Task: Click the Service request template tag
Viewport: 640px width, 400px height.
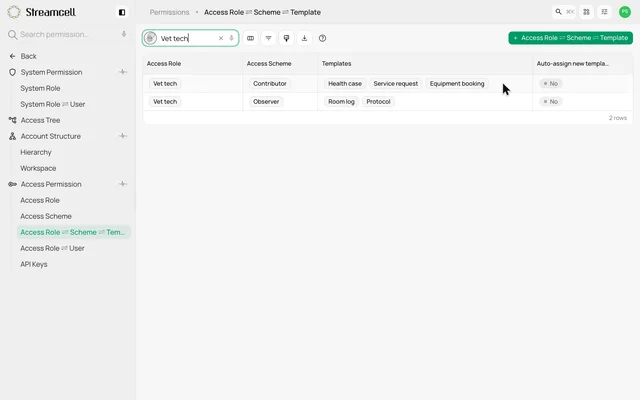Action: coord(396,83)
